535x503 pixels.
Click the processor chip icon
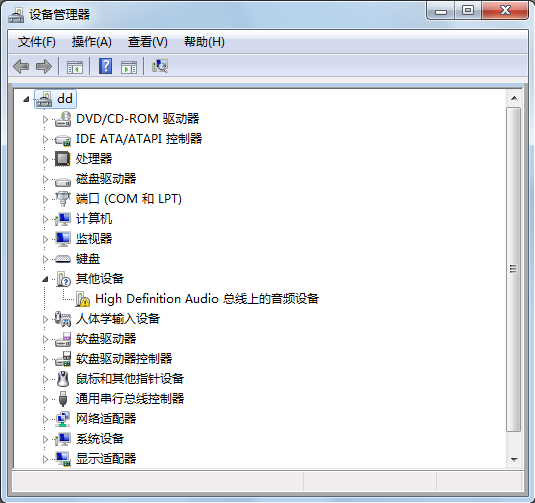tap(62, 159)
